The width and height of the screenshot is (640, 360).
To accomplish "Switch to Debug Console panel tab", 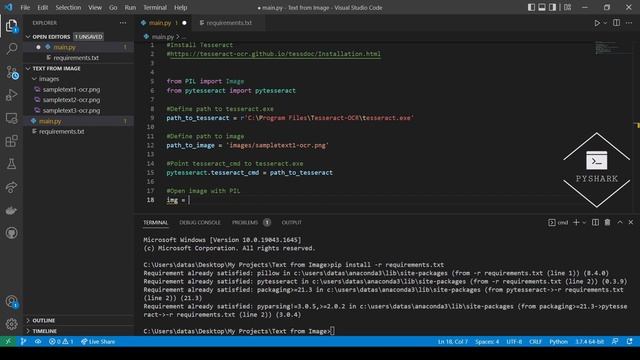I will 200,222.
